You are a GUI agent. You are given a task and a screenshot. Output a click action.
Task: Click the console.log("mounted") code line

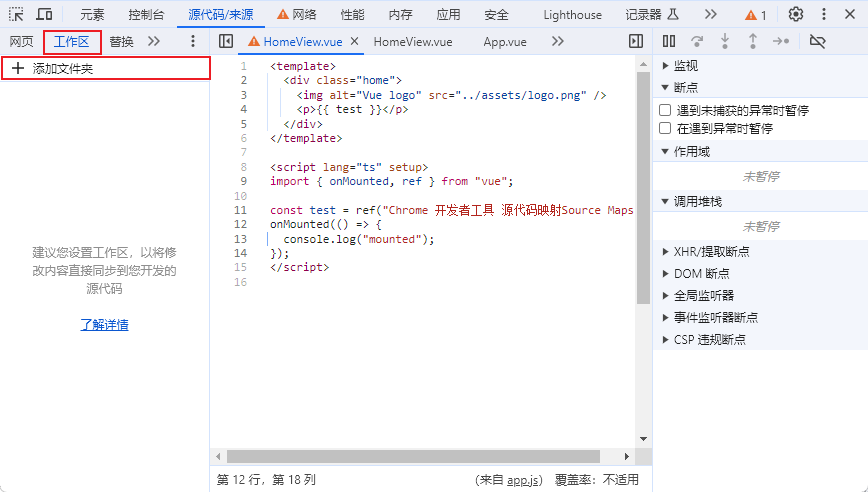click(x=359, y=239)
